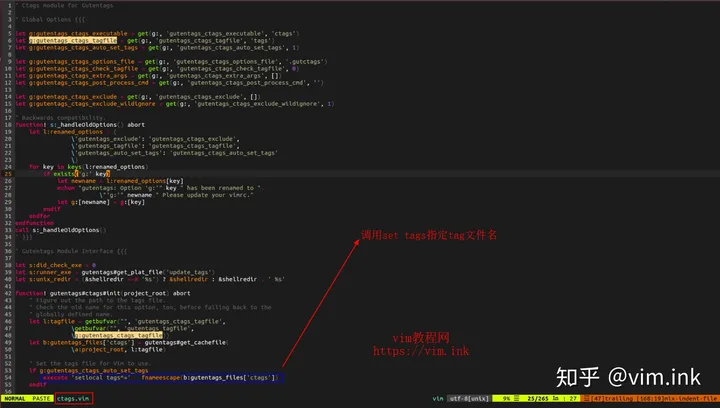Screen dimensions: 720x408
Task: Click the 25/265 line counter in statusline
Action: pyautogui.click(x=538, y=398)
